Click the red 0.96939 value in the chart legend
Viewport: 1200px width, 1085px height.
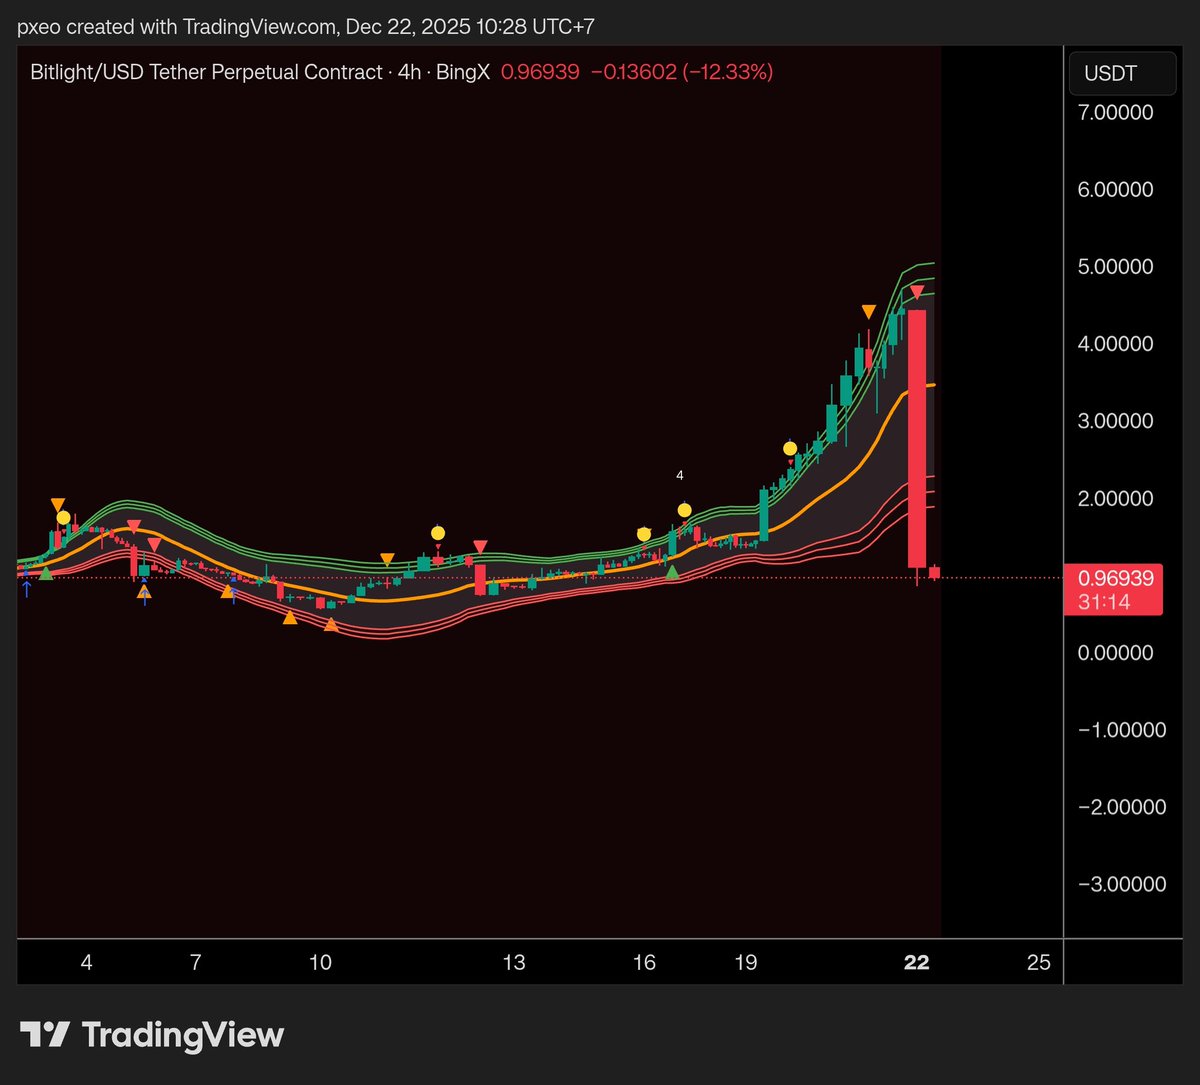coord(540,72)
